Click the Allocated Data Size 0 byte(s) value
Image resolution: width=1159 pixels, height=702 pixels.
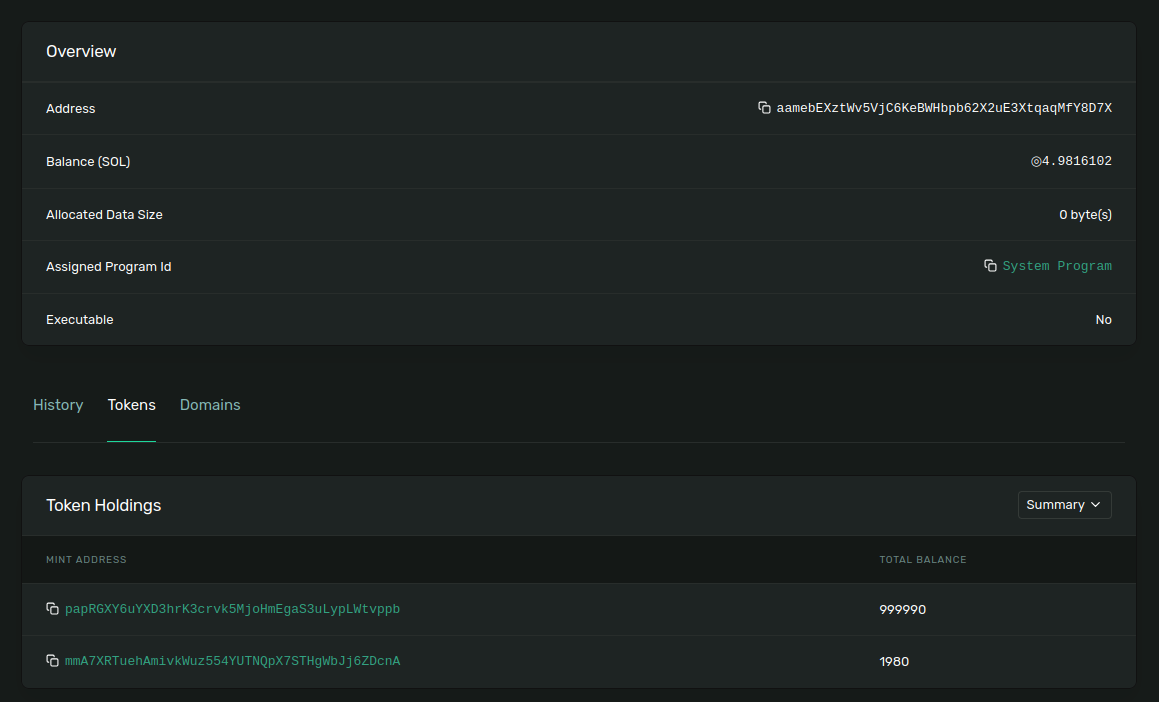1085,214
